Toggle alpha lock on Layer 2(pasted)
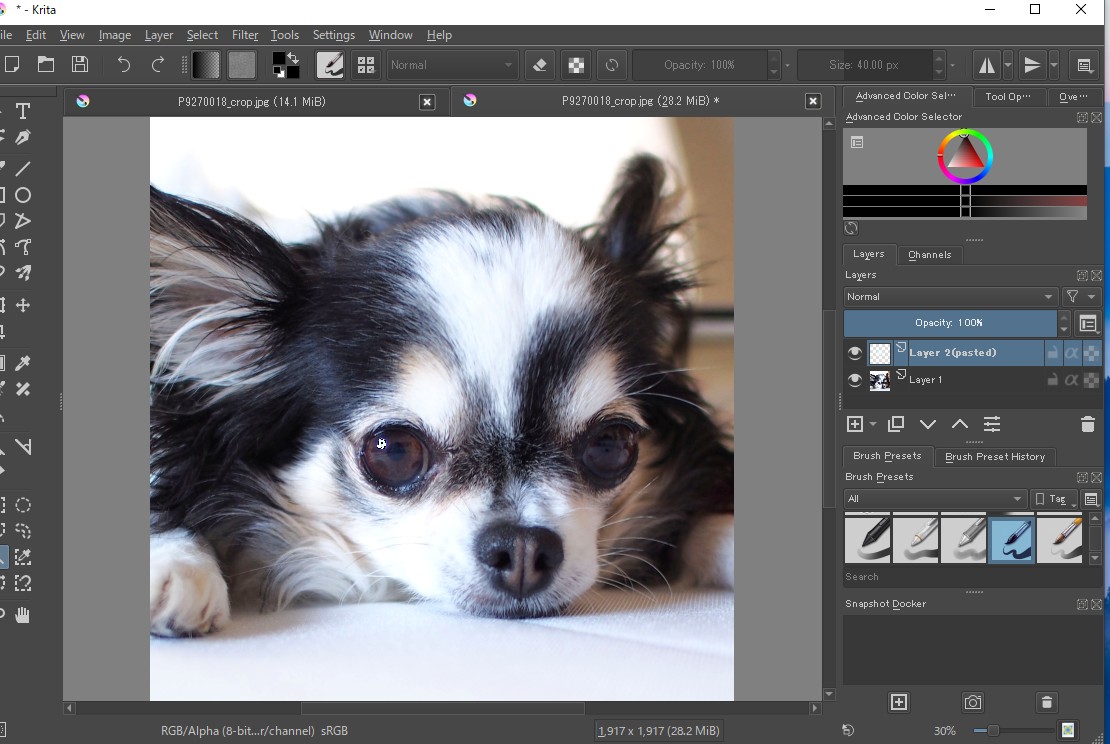This screenshot has width=1110, height=744. click(x=1092, y=353)
